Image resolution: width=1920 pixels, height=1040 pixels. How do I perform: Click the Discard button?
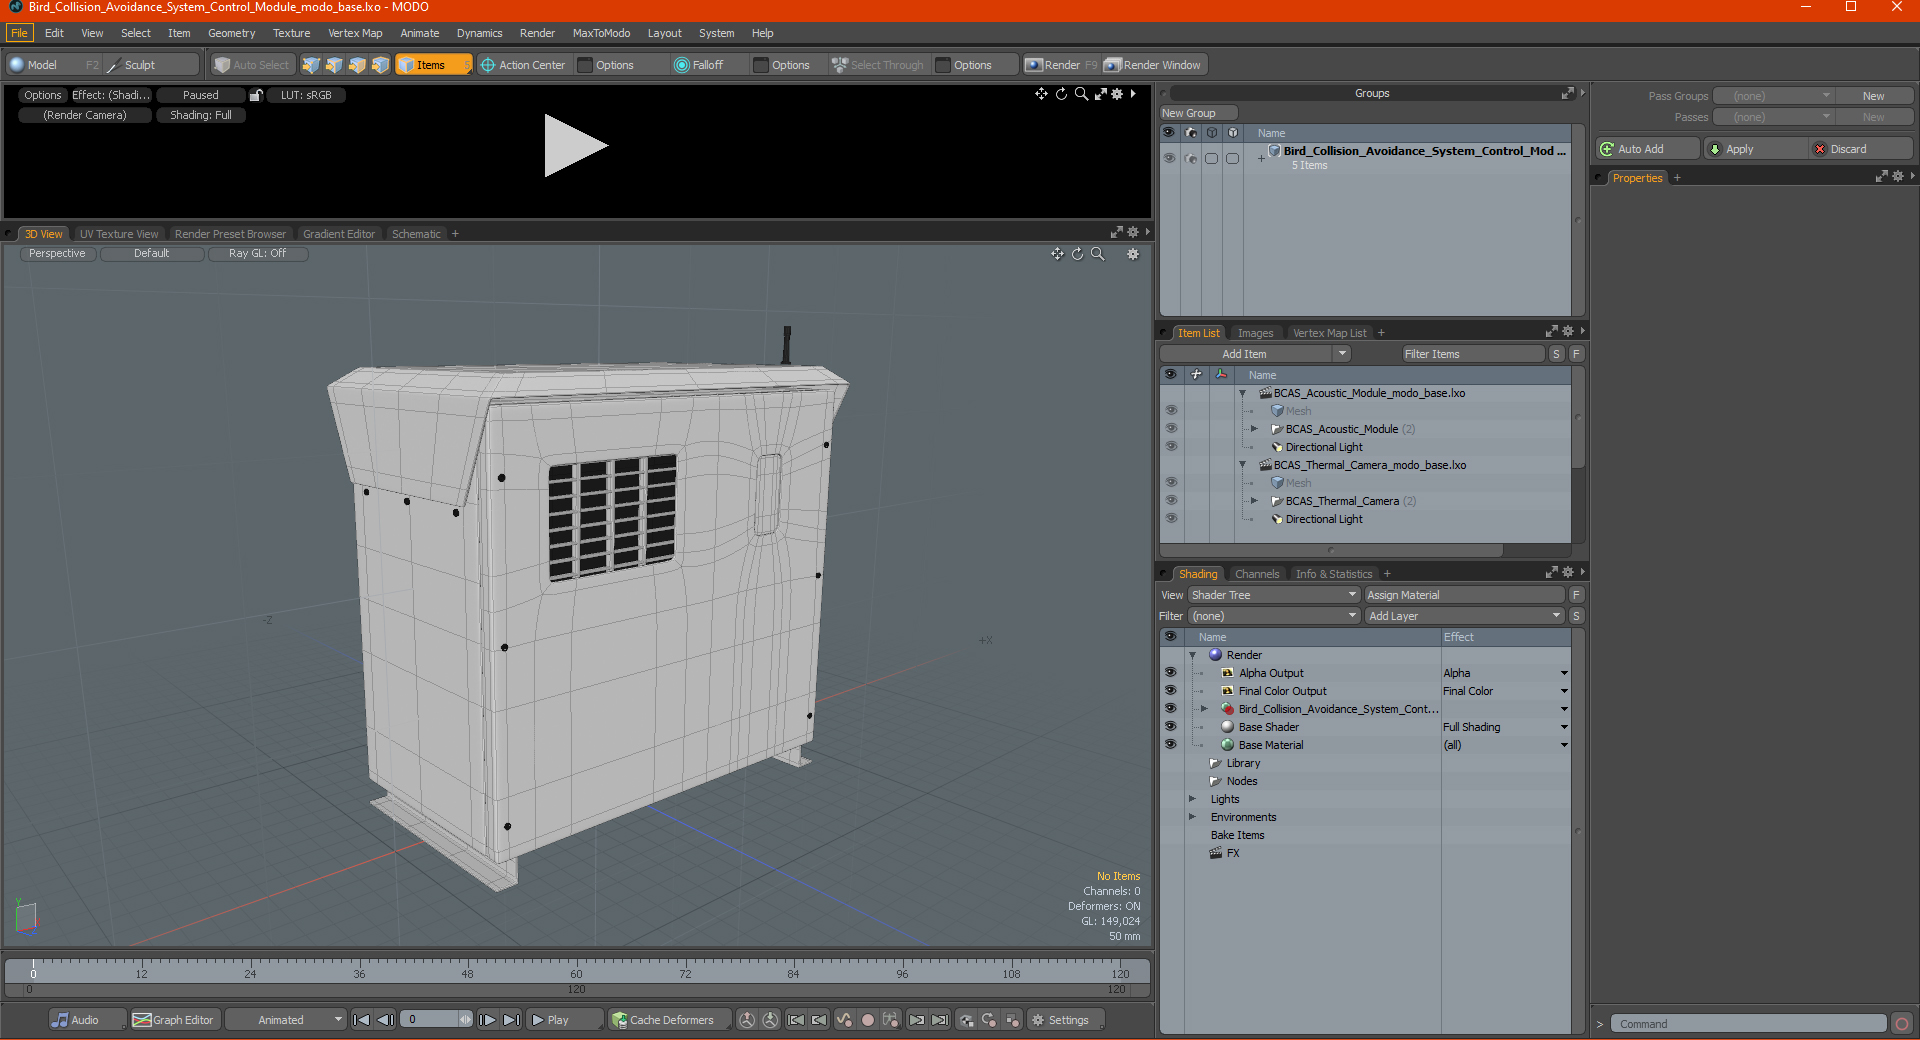click(x=1861, y=149)
